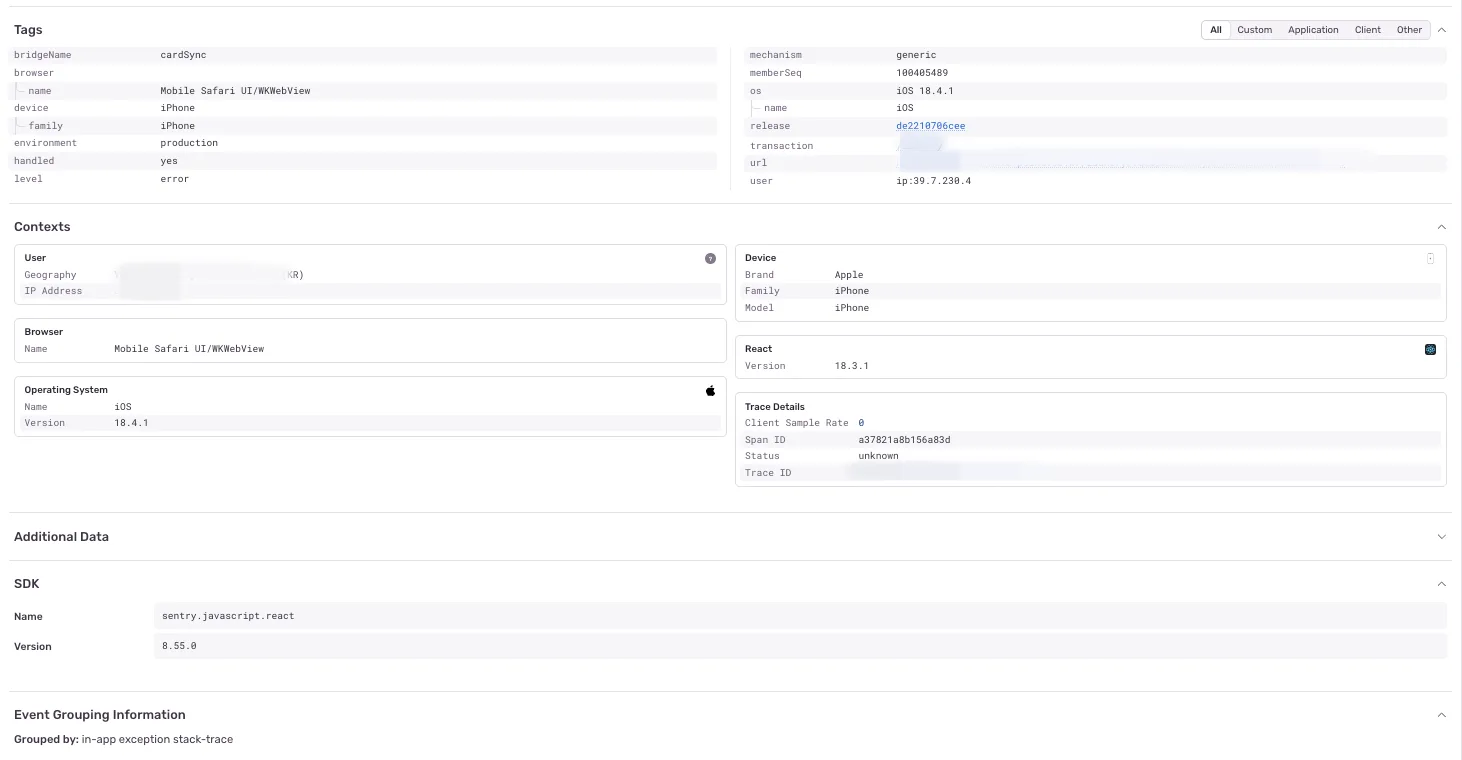
Task: Collapse the Tags section chevron
Action: click(x=1441, y=30)
